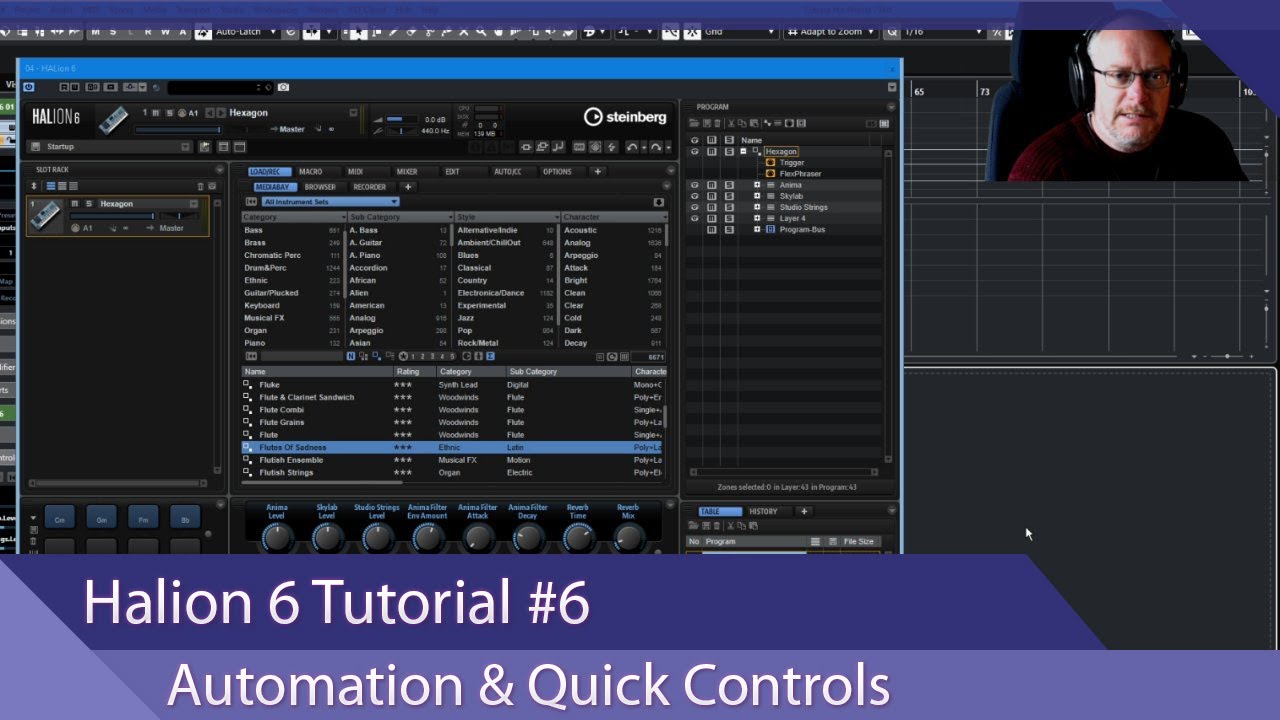Toggle visibility eye for Skylab layer
Viewport: 1280px width, 720px height.
pyautogui.click(x=695, y=196)
